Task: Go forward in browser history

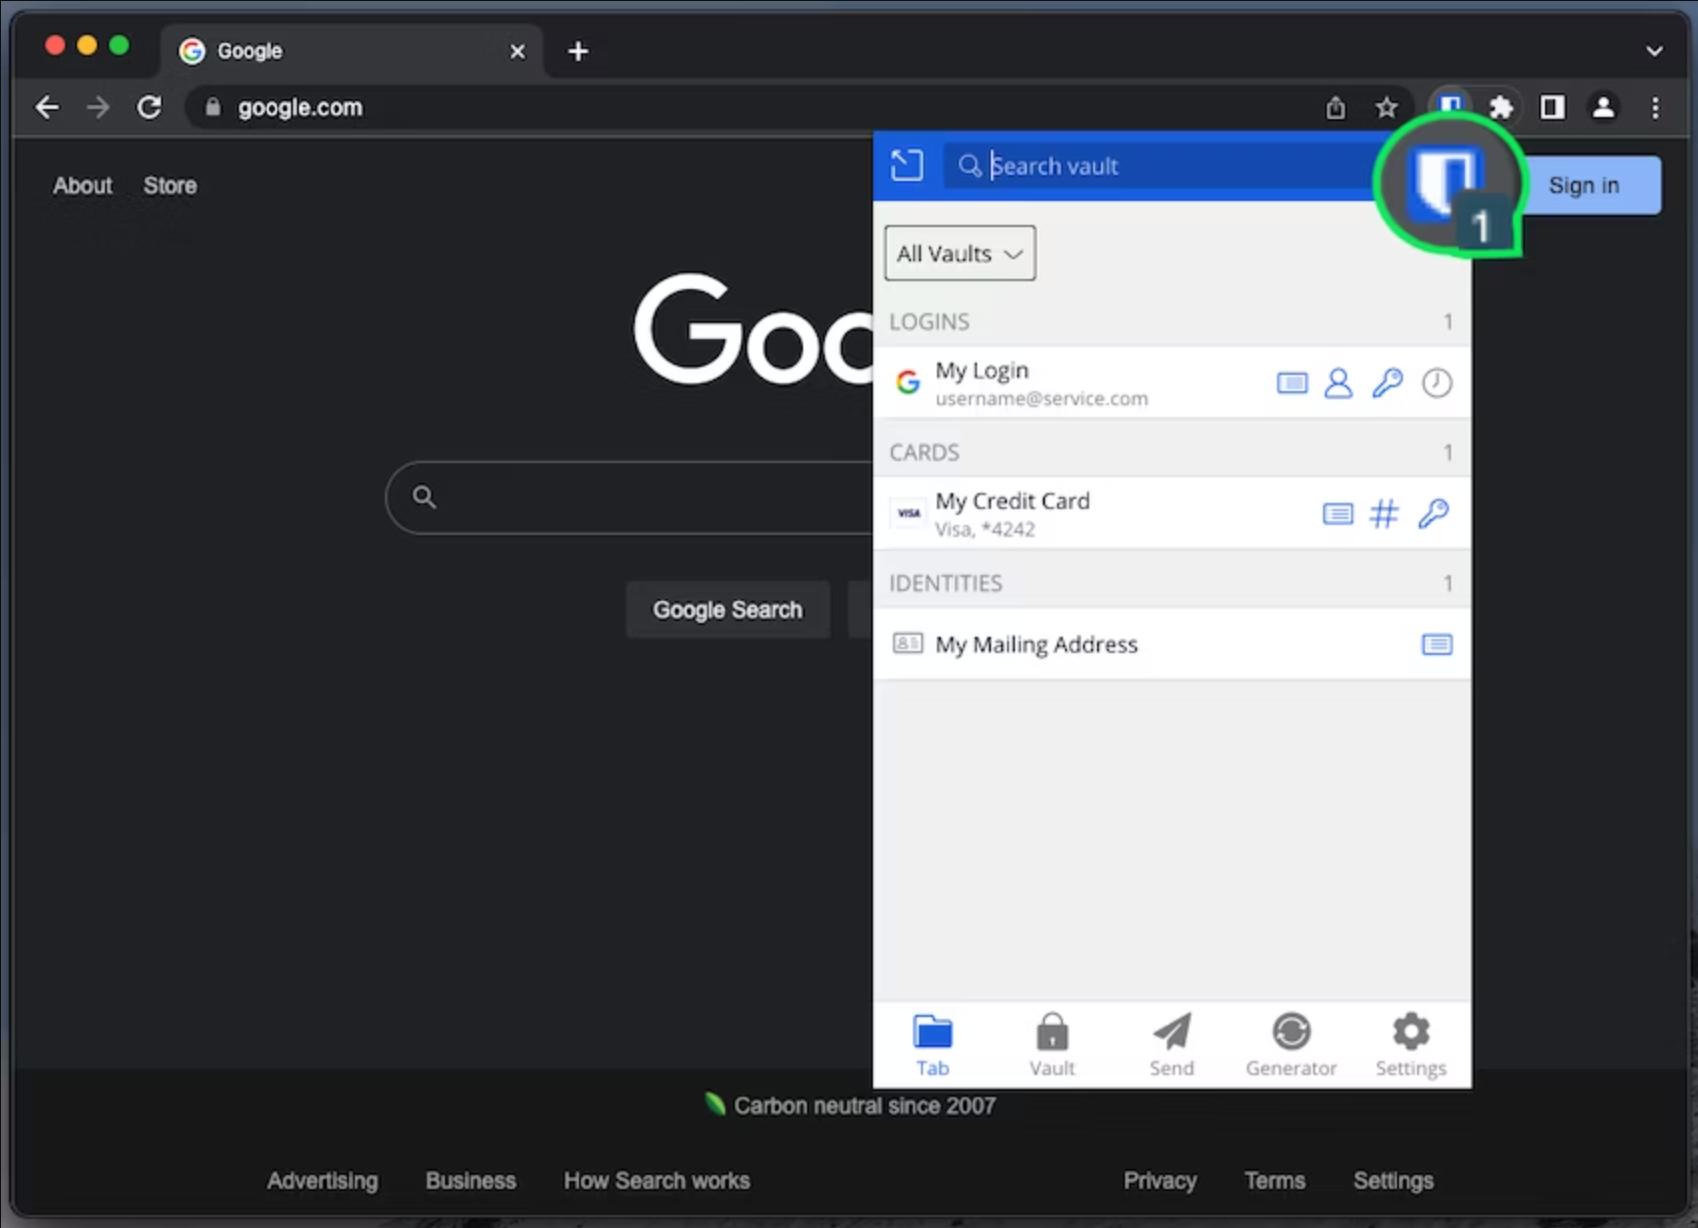Action: coord(98,107)
